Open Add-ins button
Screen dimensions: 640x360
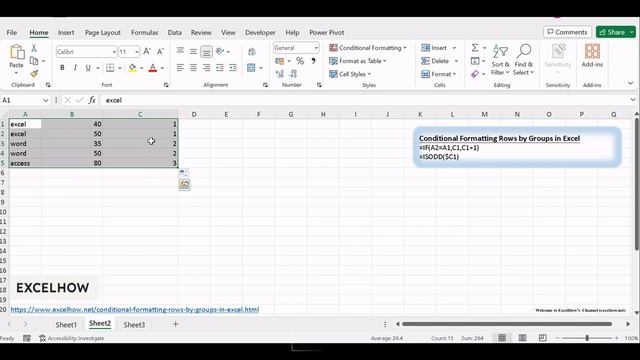[x=592, y=55]
